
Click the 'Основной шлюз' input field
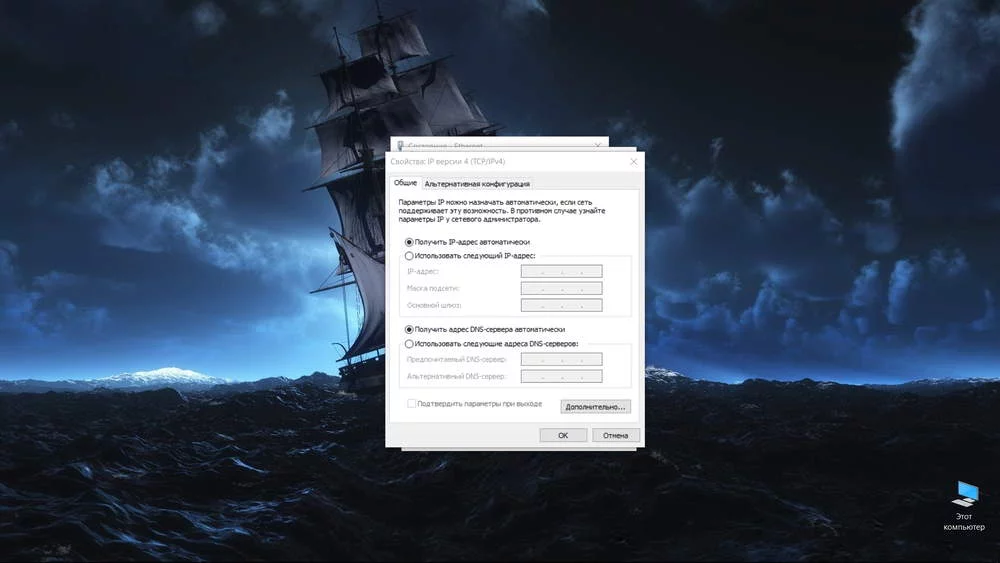click(x=561, y=305)
